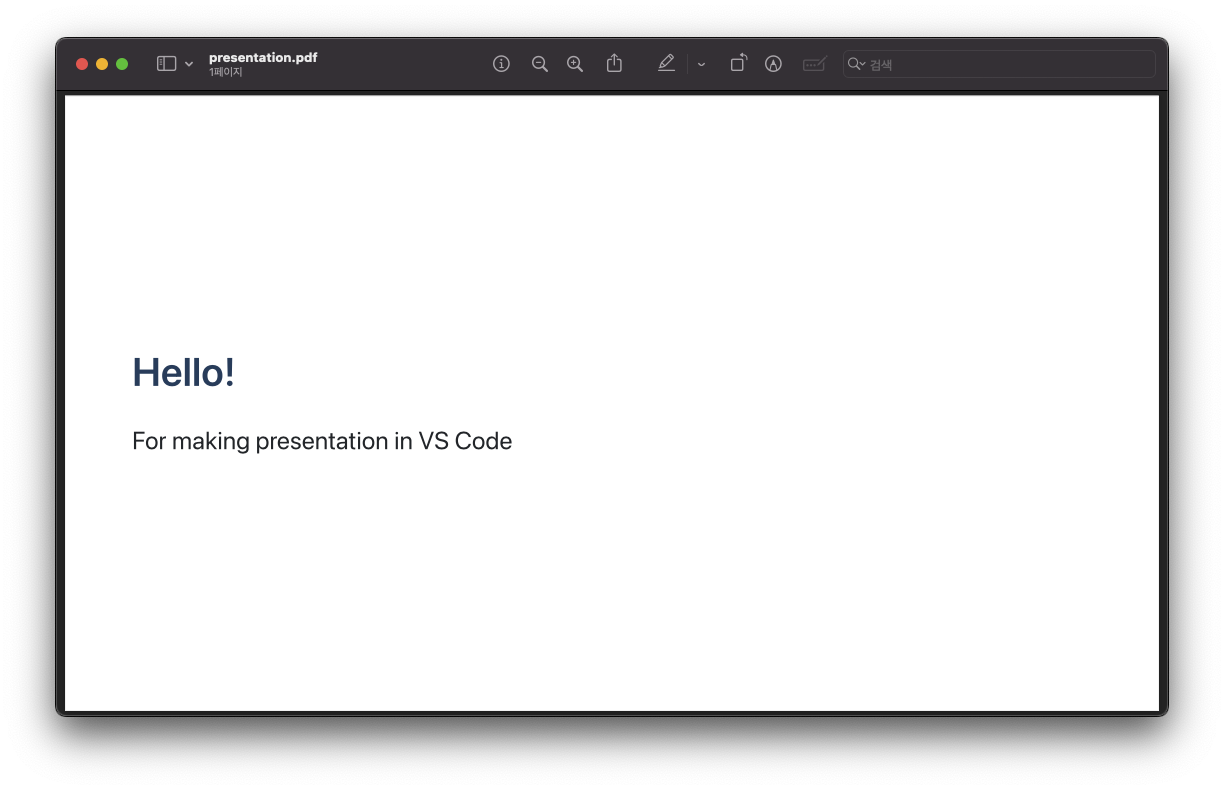Viewport: 1224px width, 790px height.
Task: Click the presentation.pdf window title
Action: (x=263, y=57)
